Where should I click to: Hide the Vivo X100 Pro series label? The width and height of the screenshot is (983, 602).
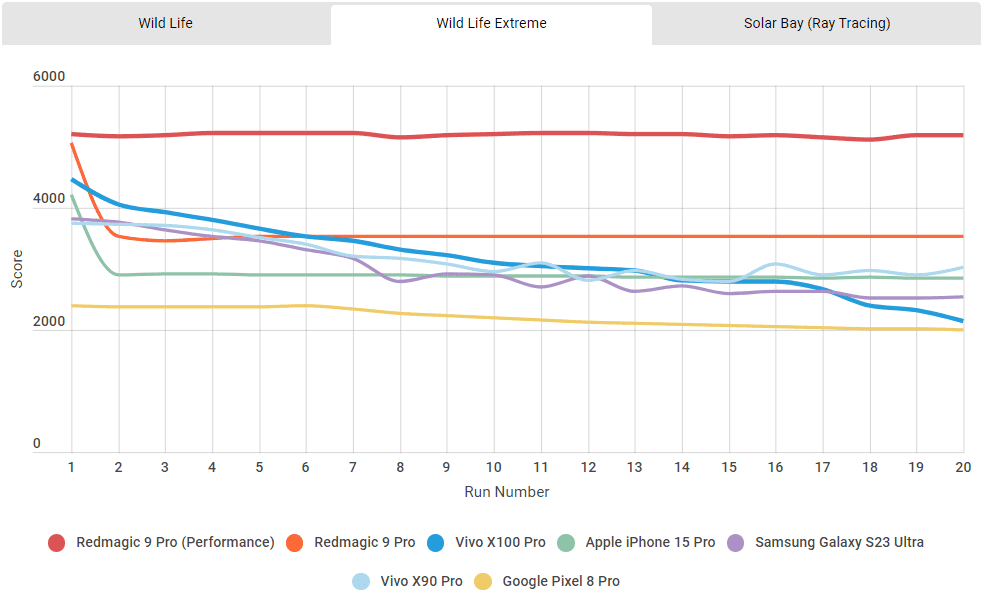tap(498, 542)
